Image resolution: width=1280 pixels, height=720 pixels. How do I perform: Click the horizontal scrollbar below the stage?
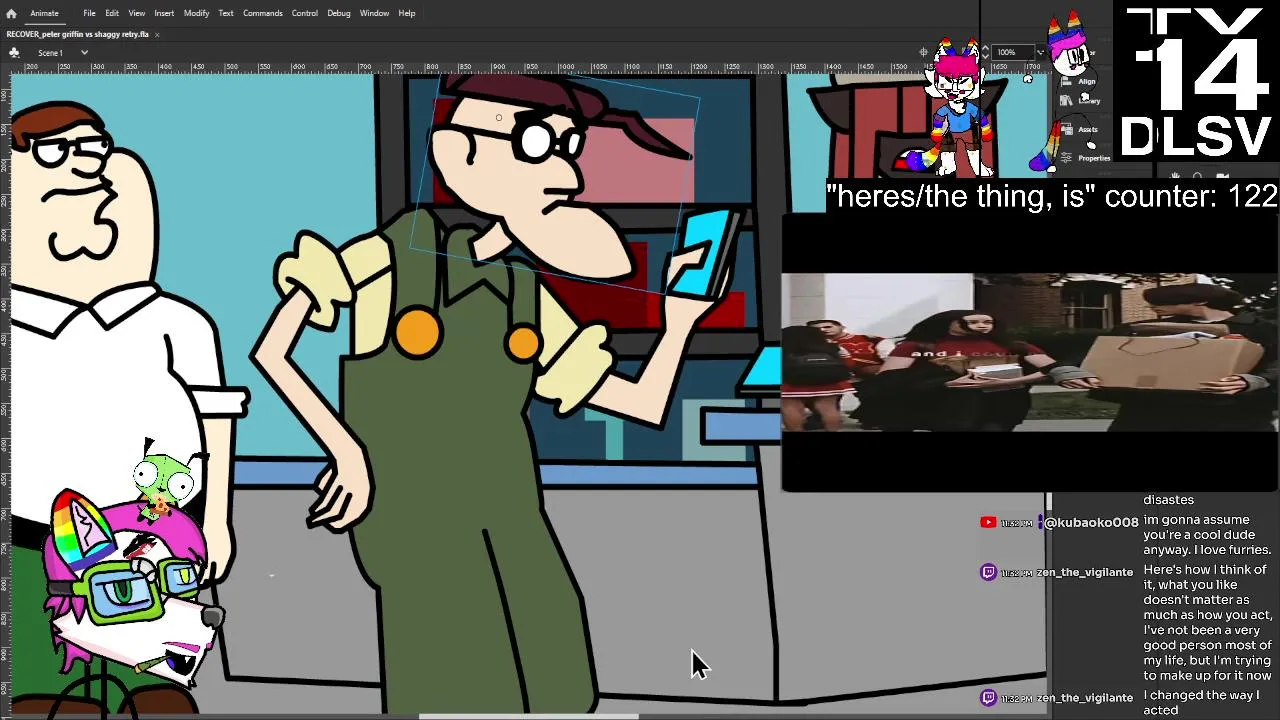[x=528, y=716]
